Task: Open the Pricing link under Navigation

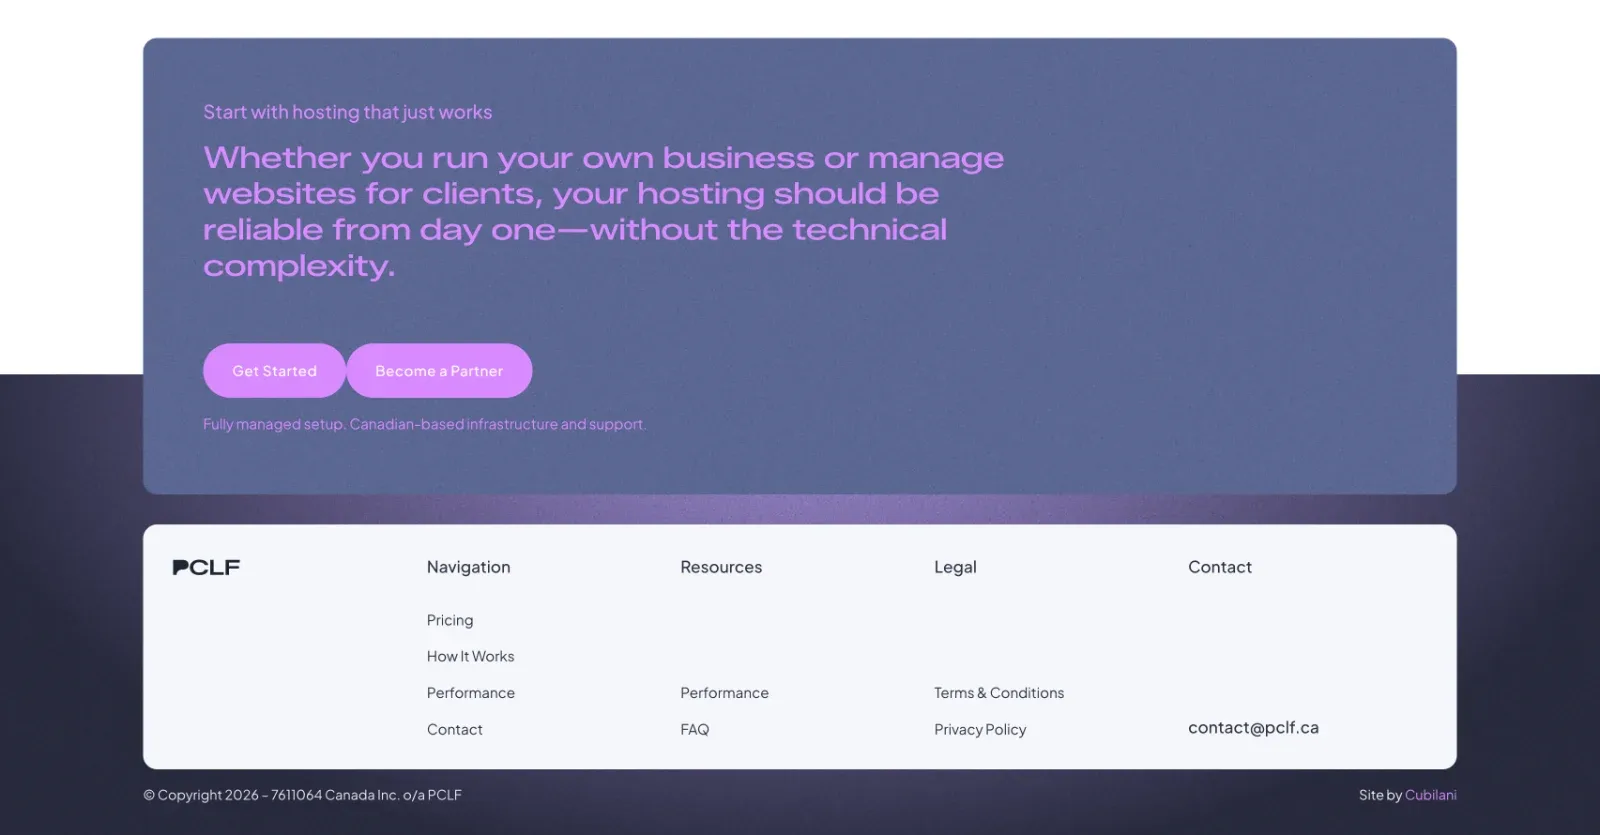Action: 450,620
